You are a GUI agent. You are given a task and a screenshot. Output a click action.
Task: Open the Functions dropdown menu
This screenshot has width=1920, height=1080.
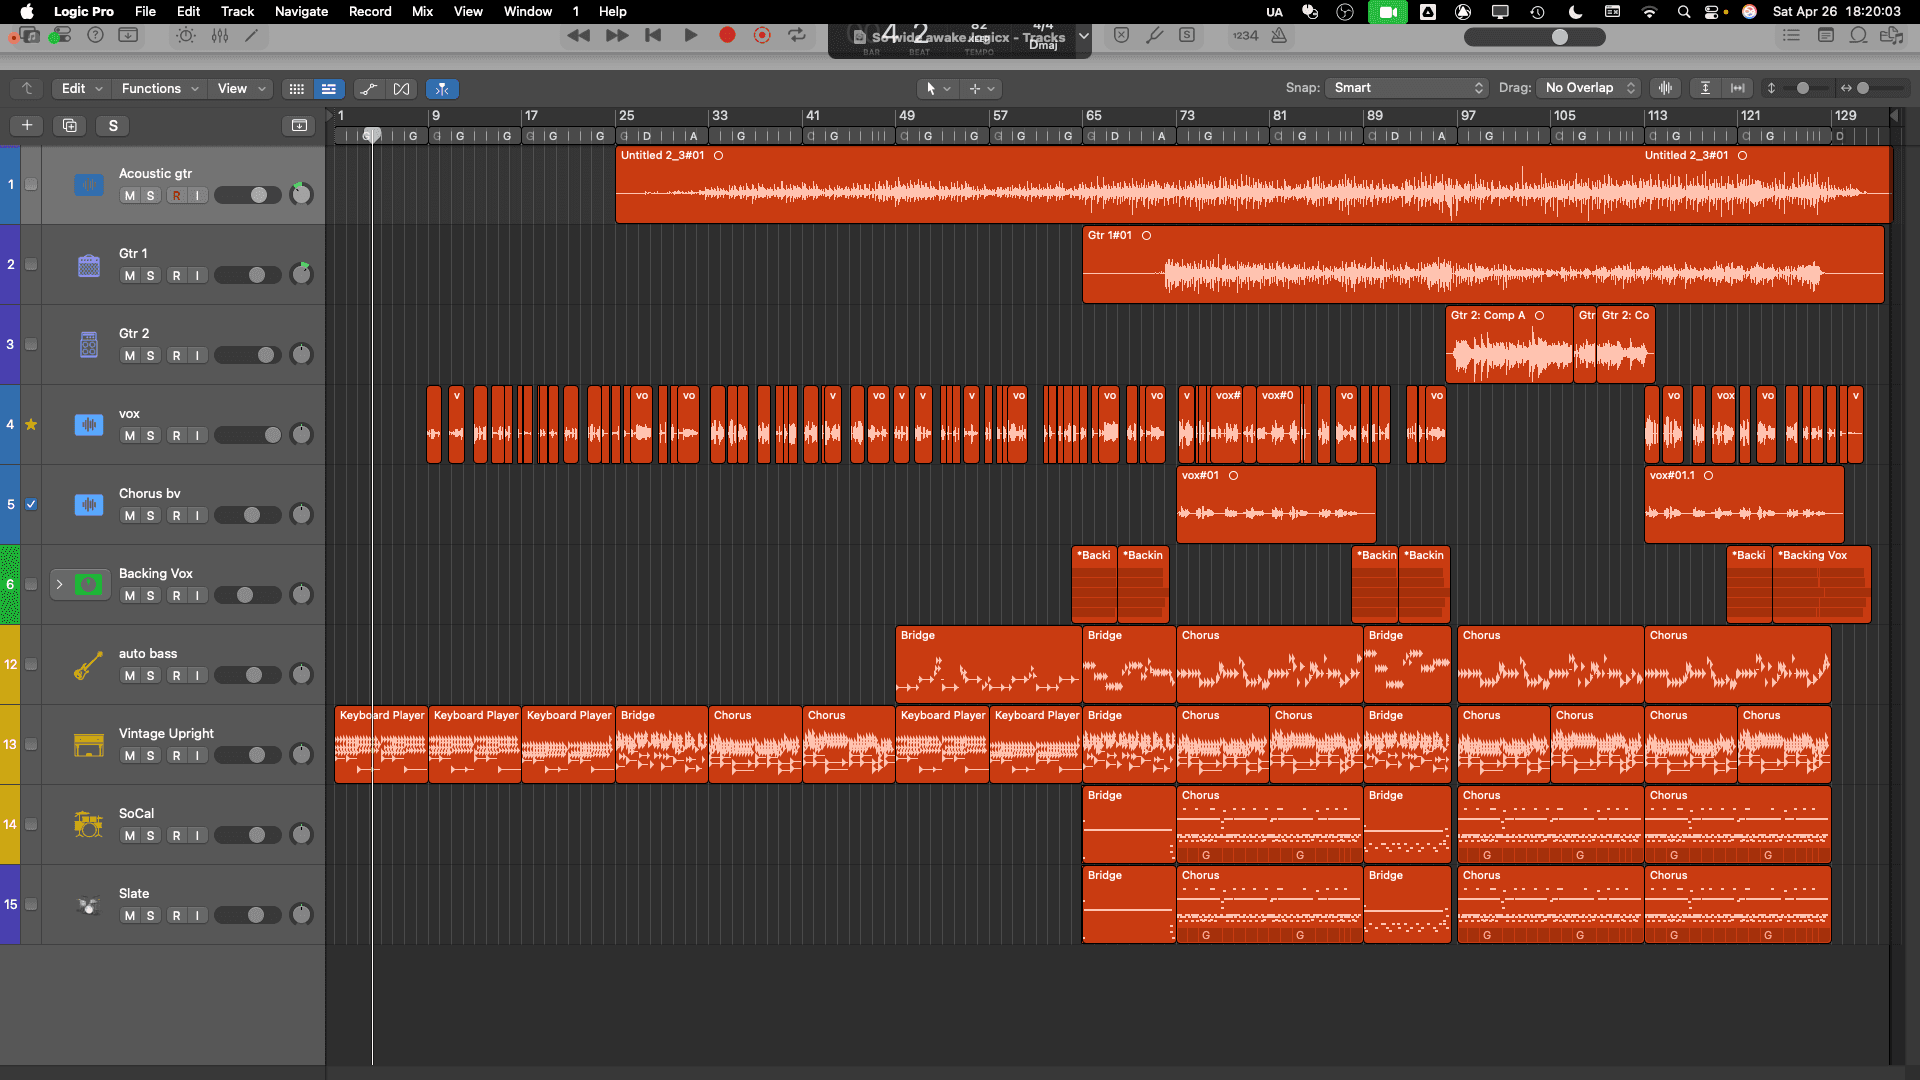click(x=160, y=88)
